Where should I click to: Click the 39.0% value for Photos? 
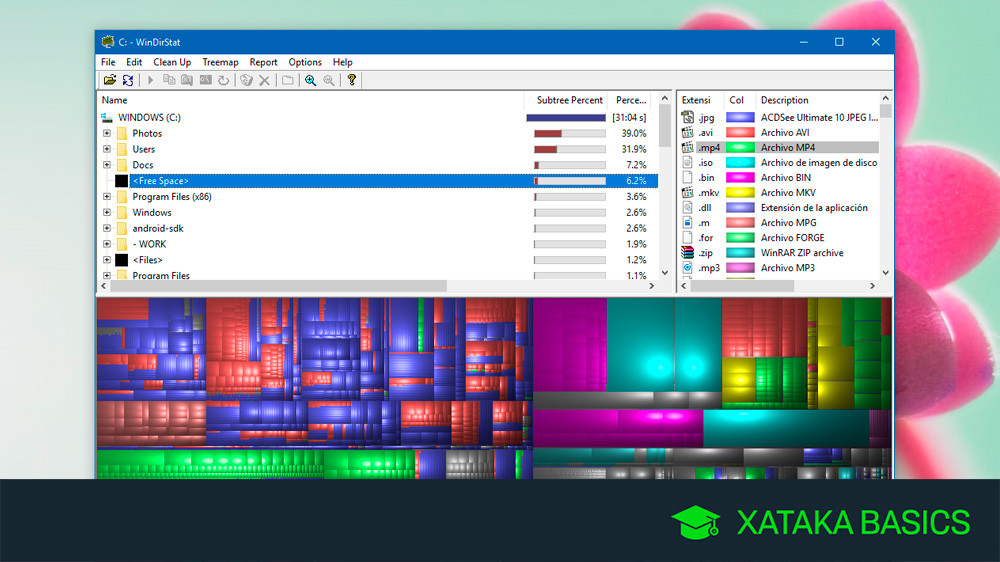633,133
